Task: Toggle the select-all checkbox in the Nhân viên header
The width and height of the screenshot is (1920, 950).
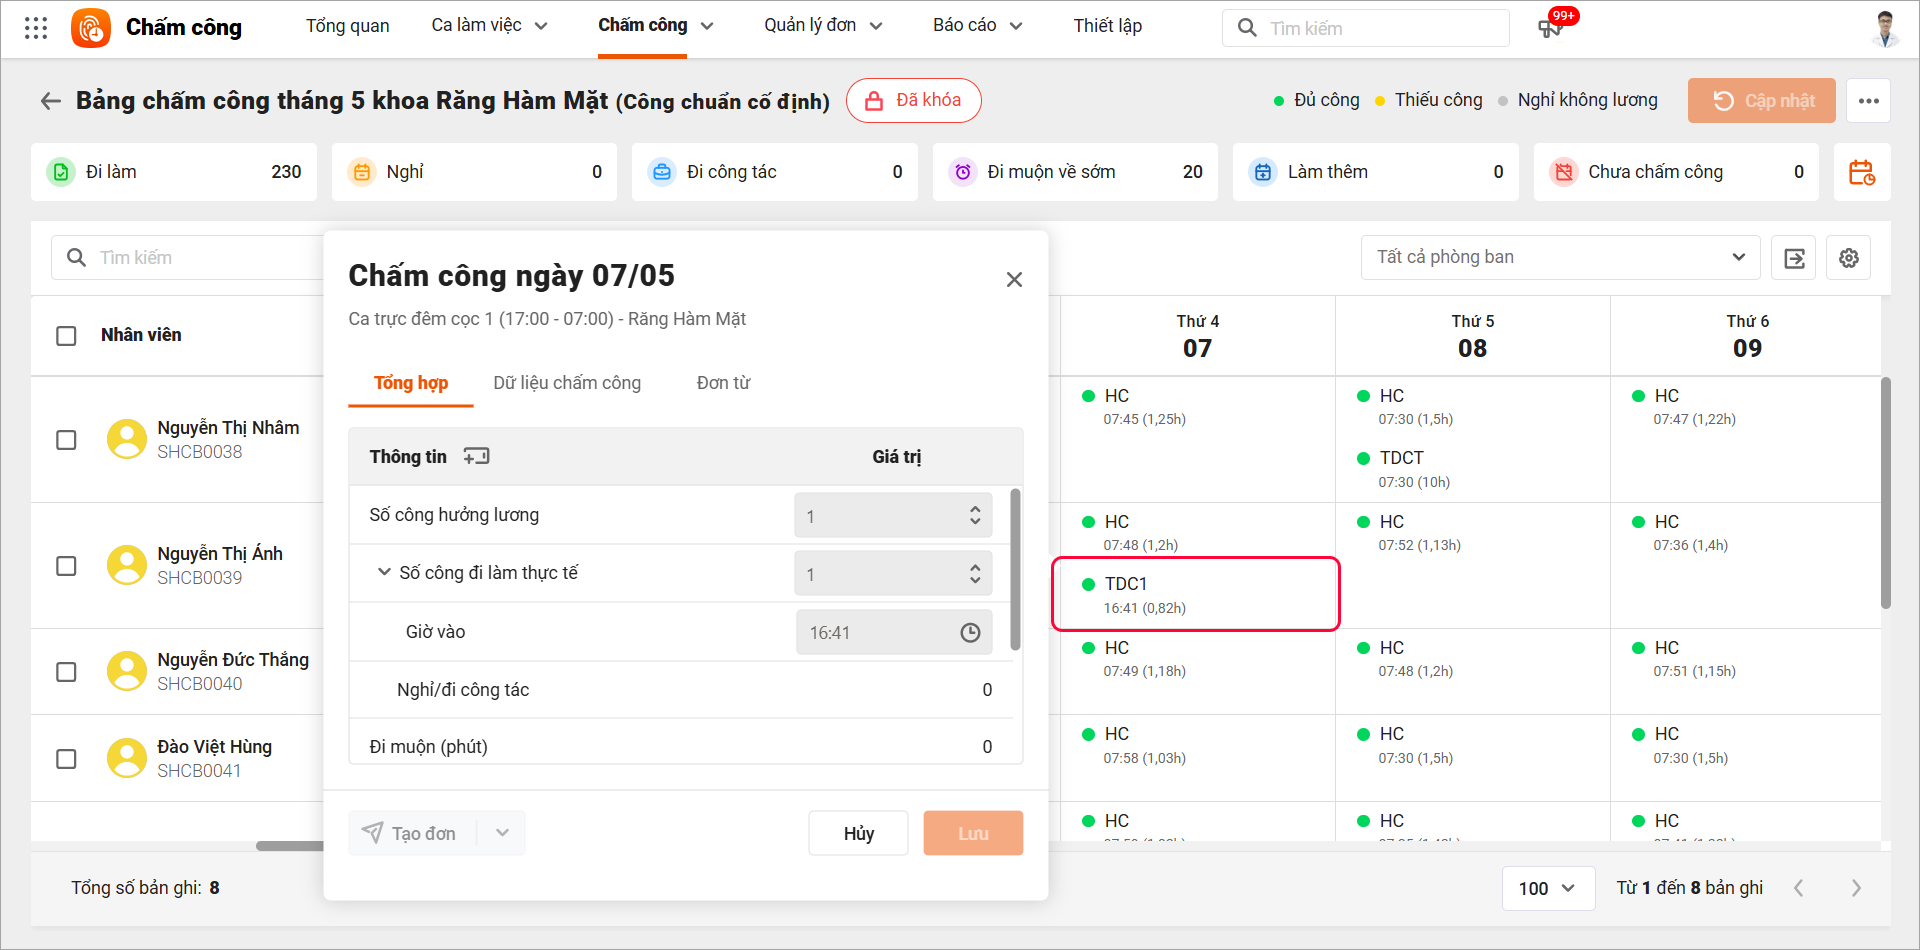Action: [66, 336]
